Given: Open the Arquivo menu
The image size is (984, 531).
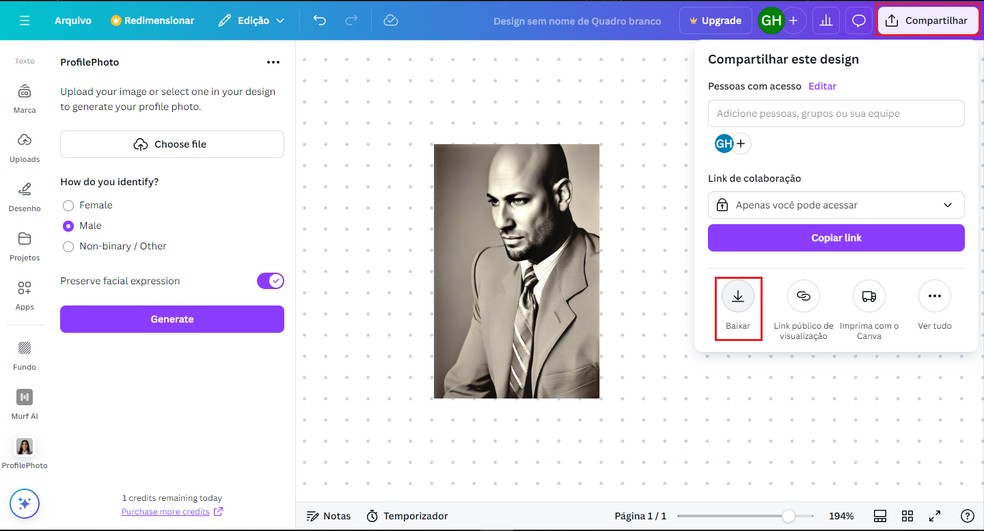Looking at the screenshot, I should [x=73, y=21].
